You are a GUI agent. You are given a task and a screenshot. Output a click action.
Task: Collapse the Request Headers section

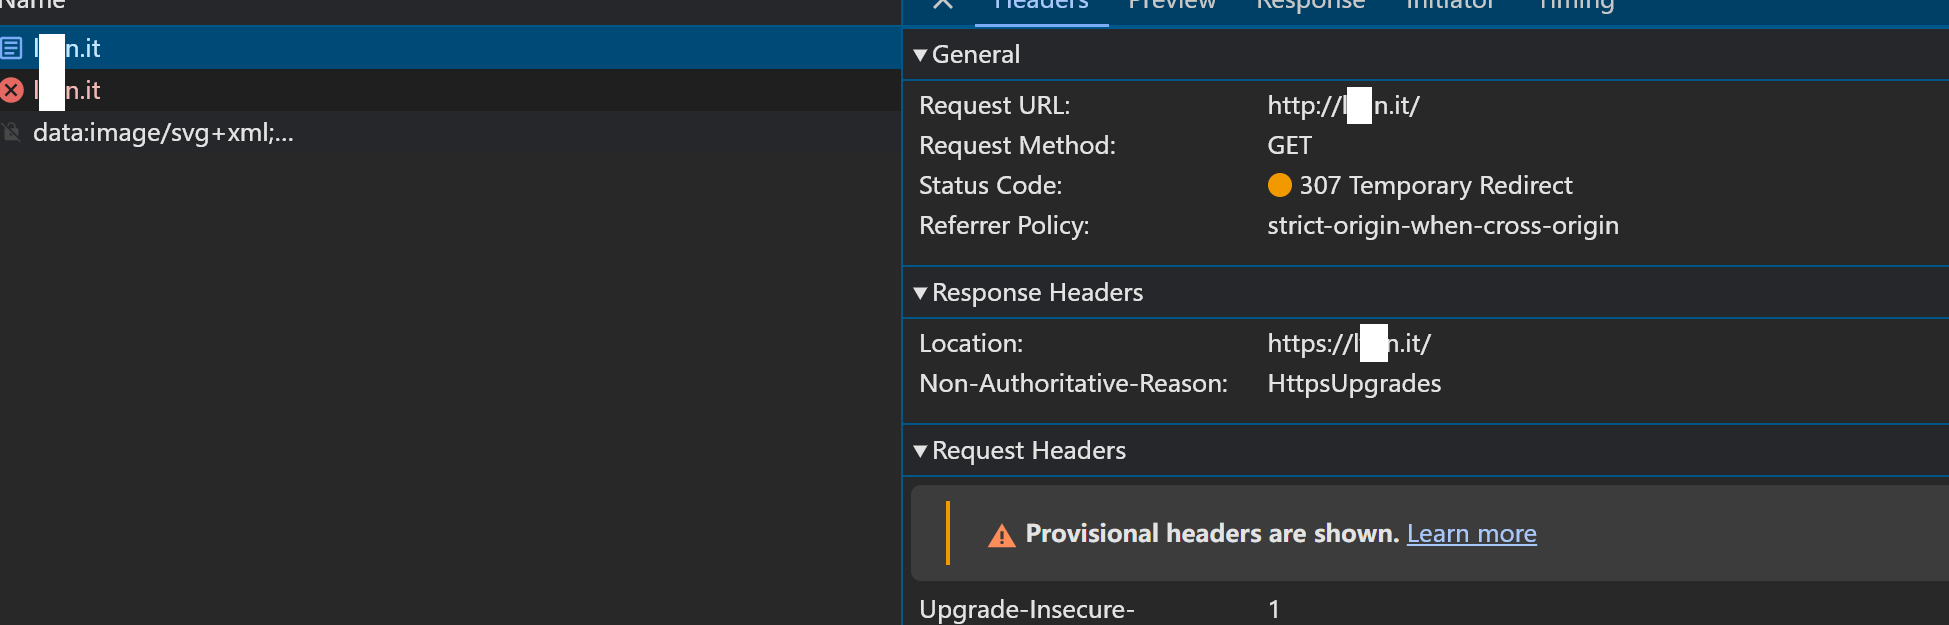[920, 451]
